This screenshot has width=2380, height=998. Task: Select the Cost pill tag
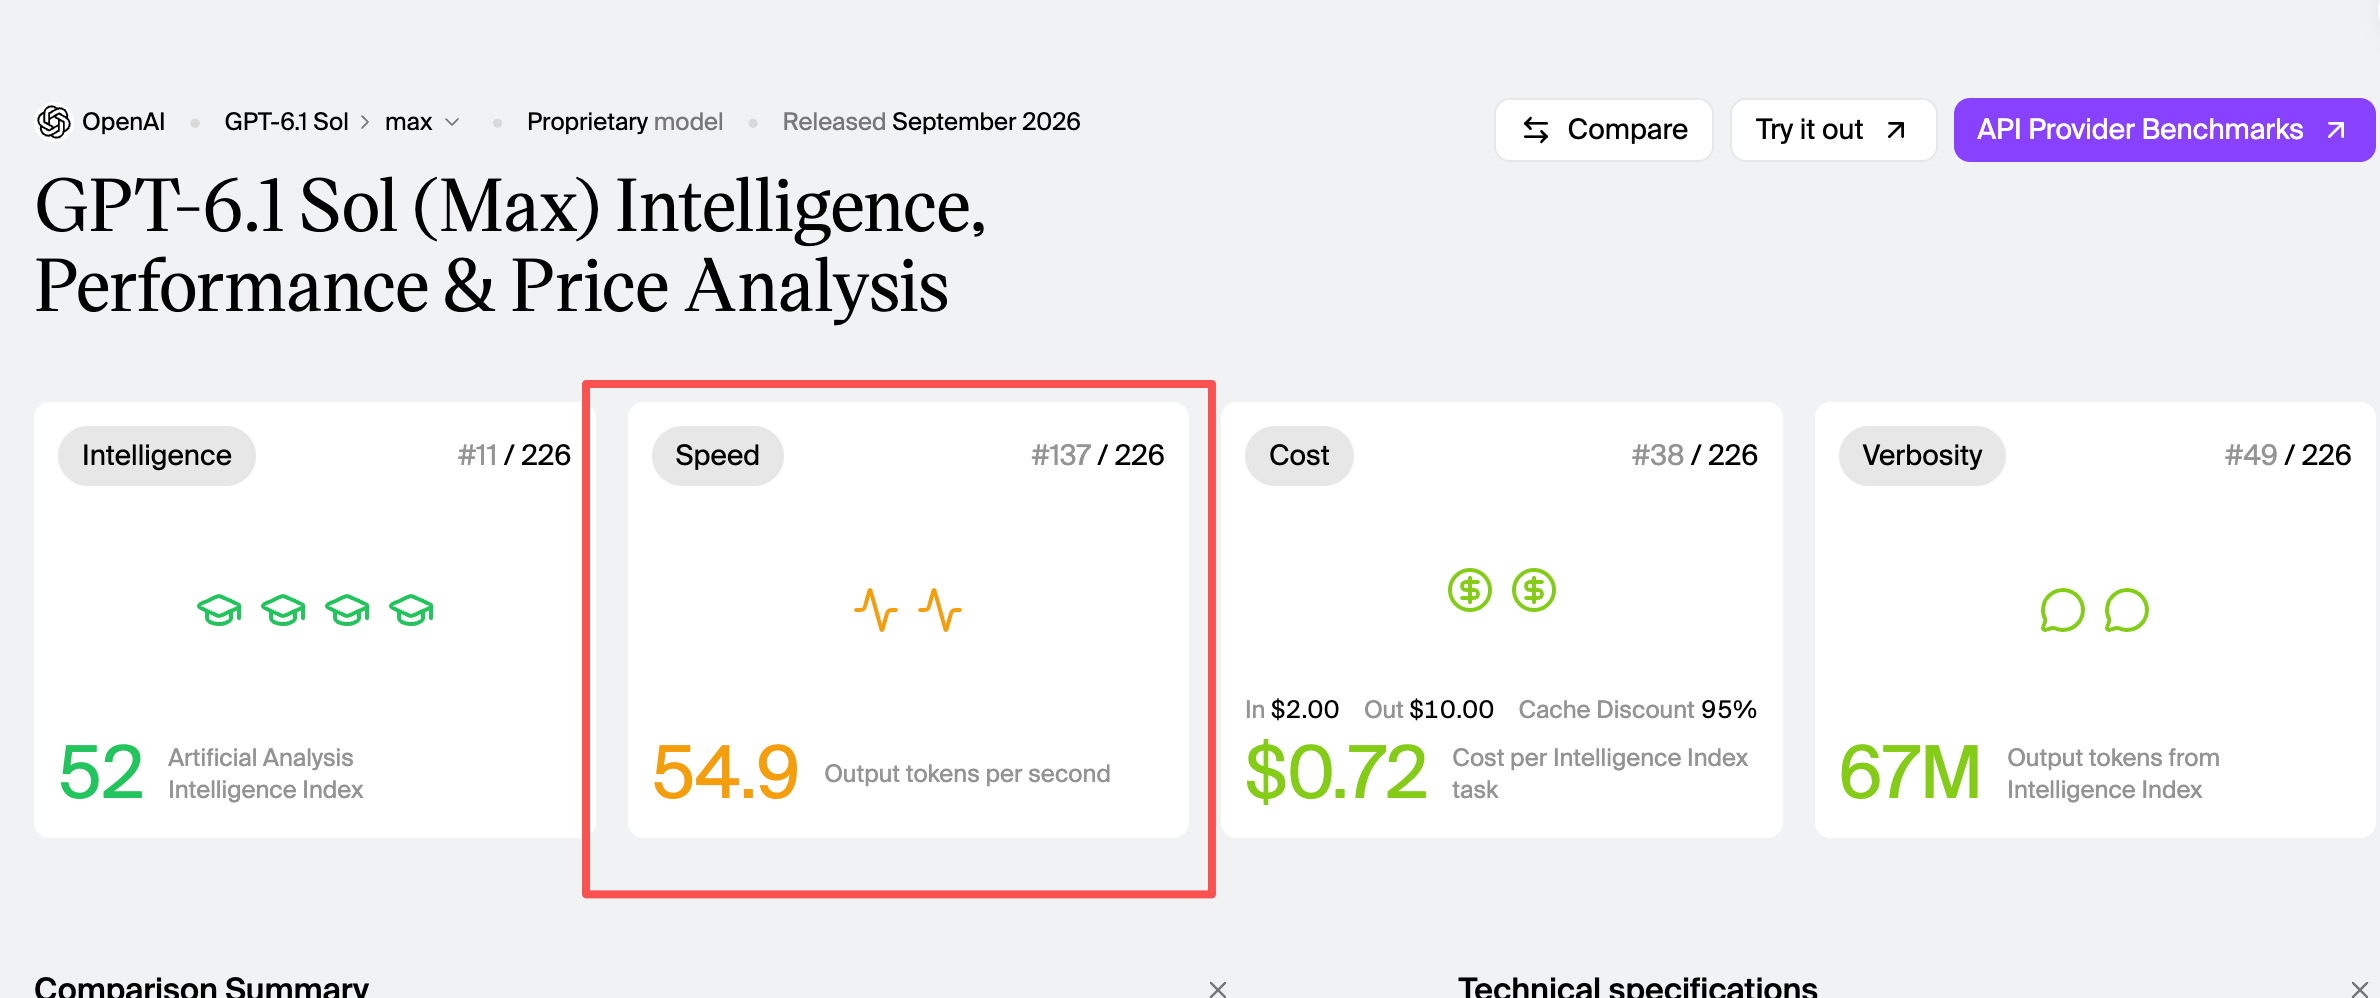pyautogui.click(x=1299, y=456)
